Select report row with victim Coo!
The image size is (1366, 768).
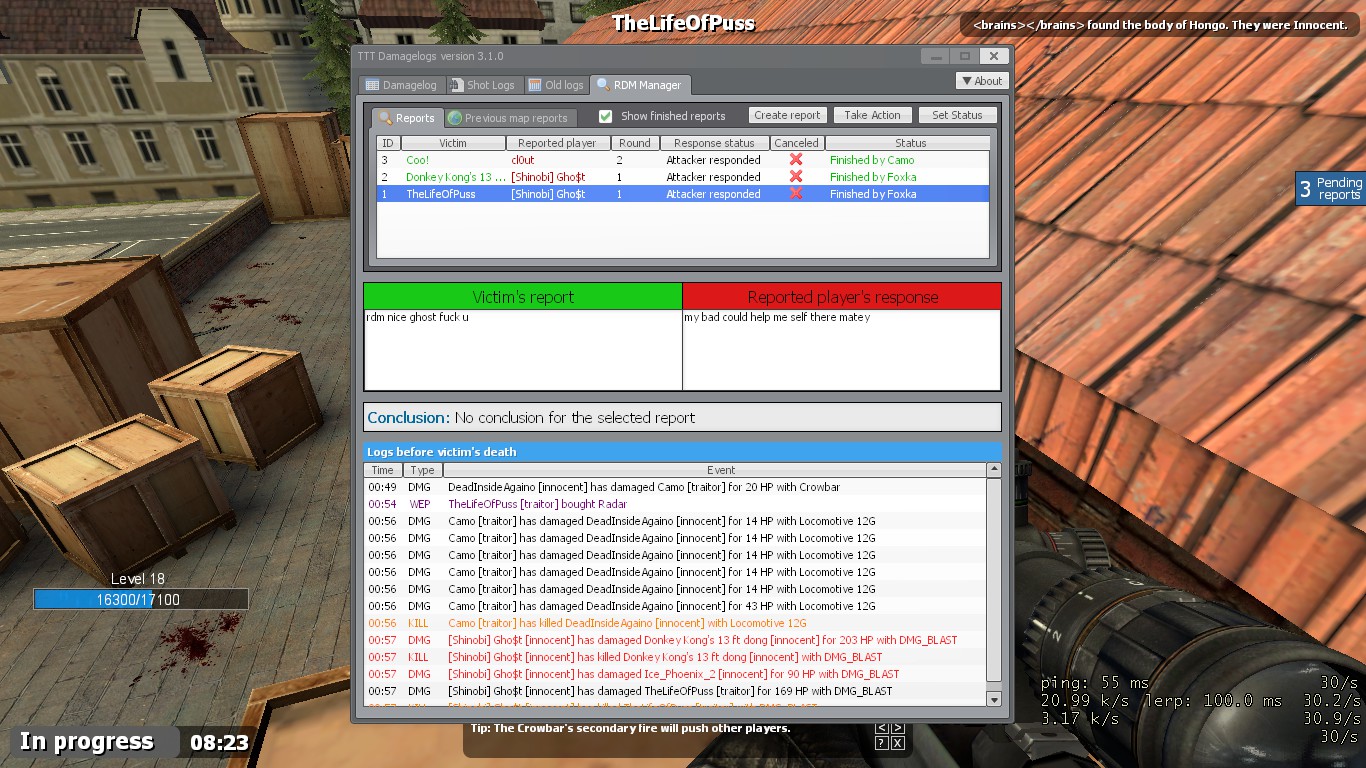(683, 160)
